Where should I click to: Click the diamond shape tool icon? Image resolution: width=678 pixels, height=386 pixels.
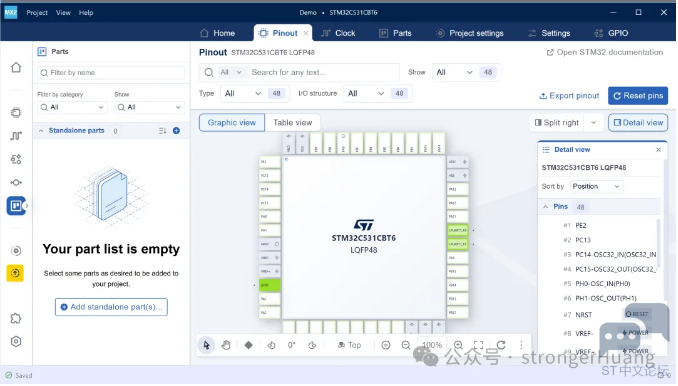pyautogui.click(x=249, y=346)
